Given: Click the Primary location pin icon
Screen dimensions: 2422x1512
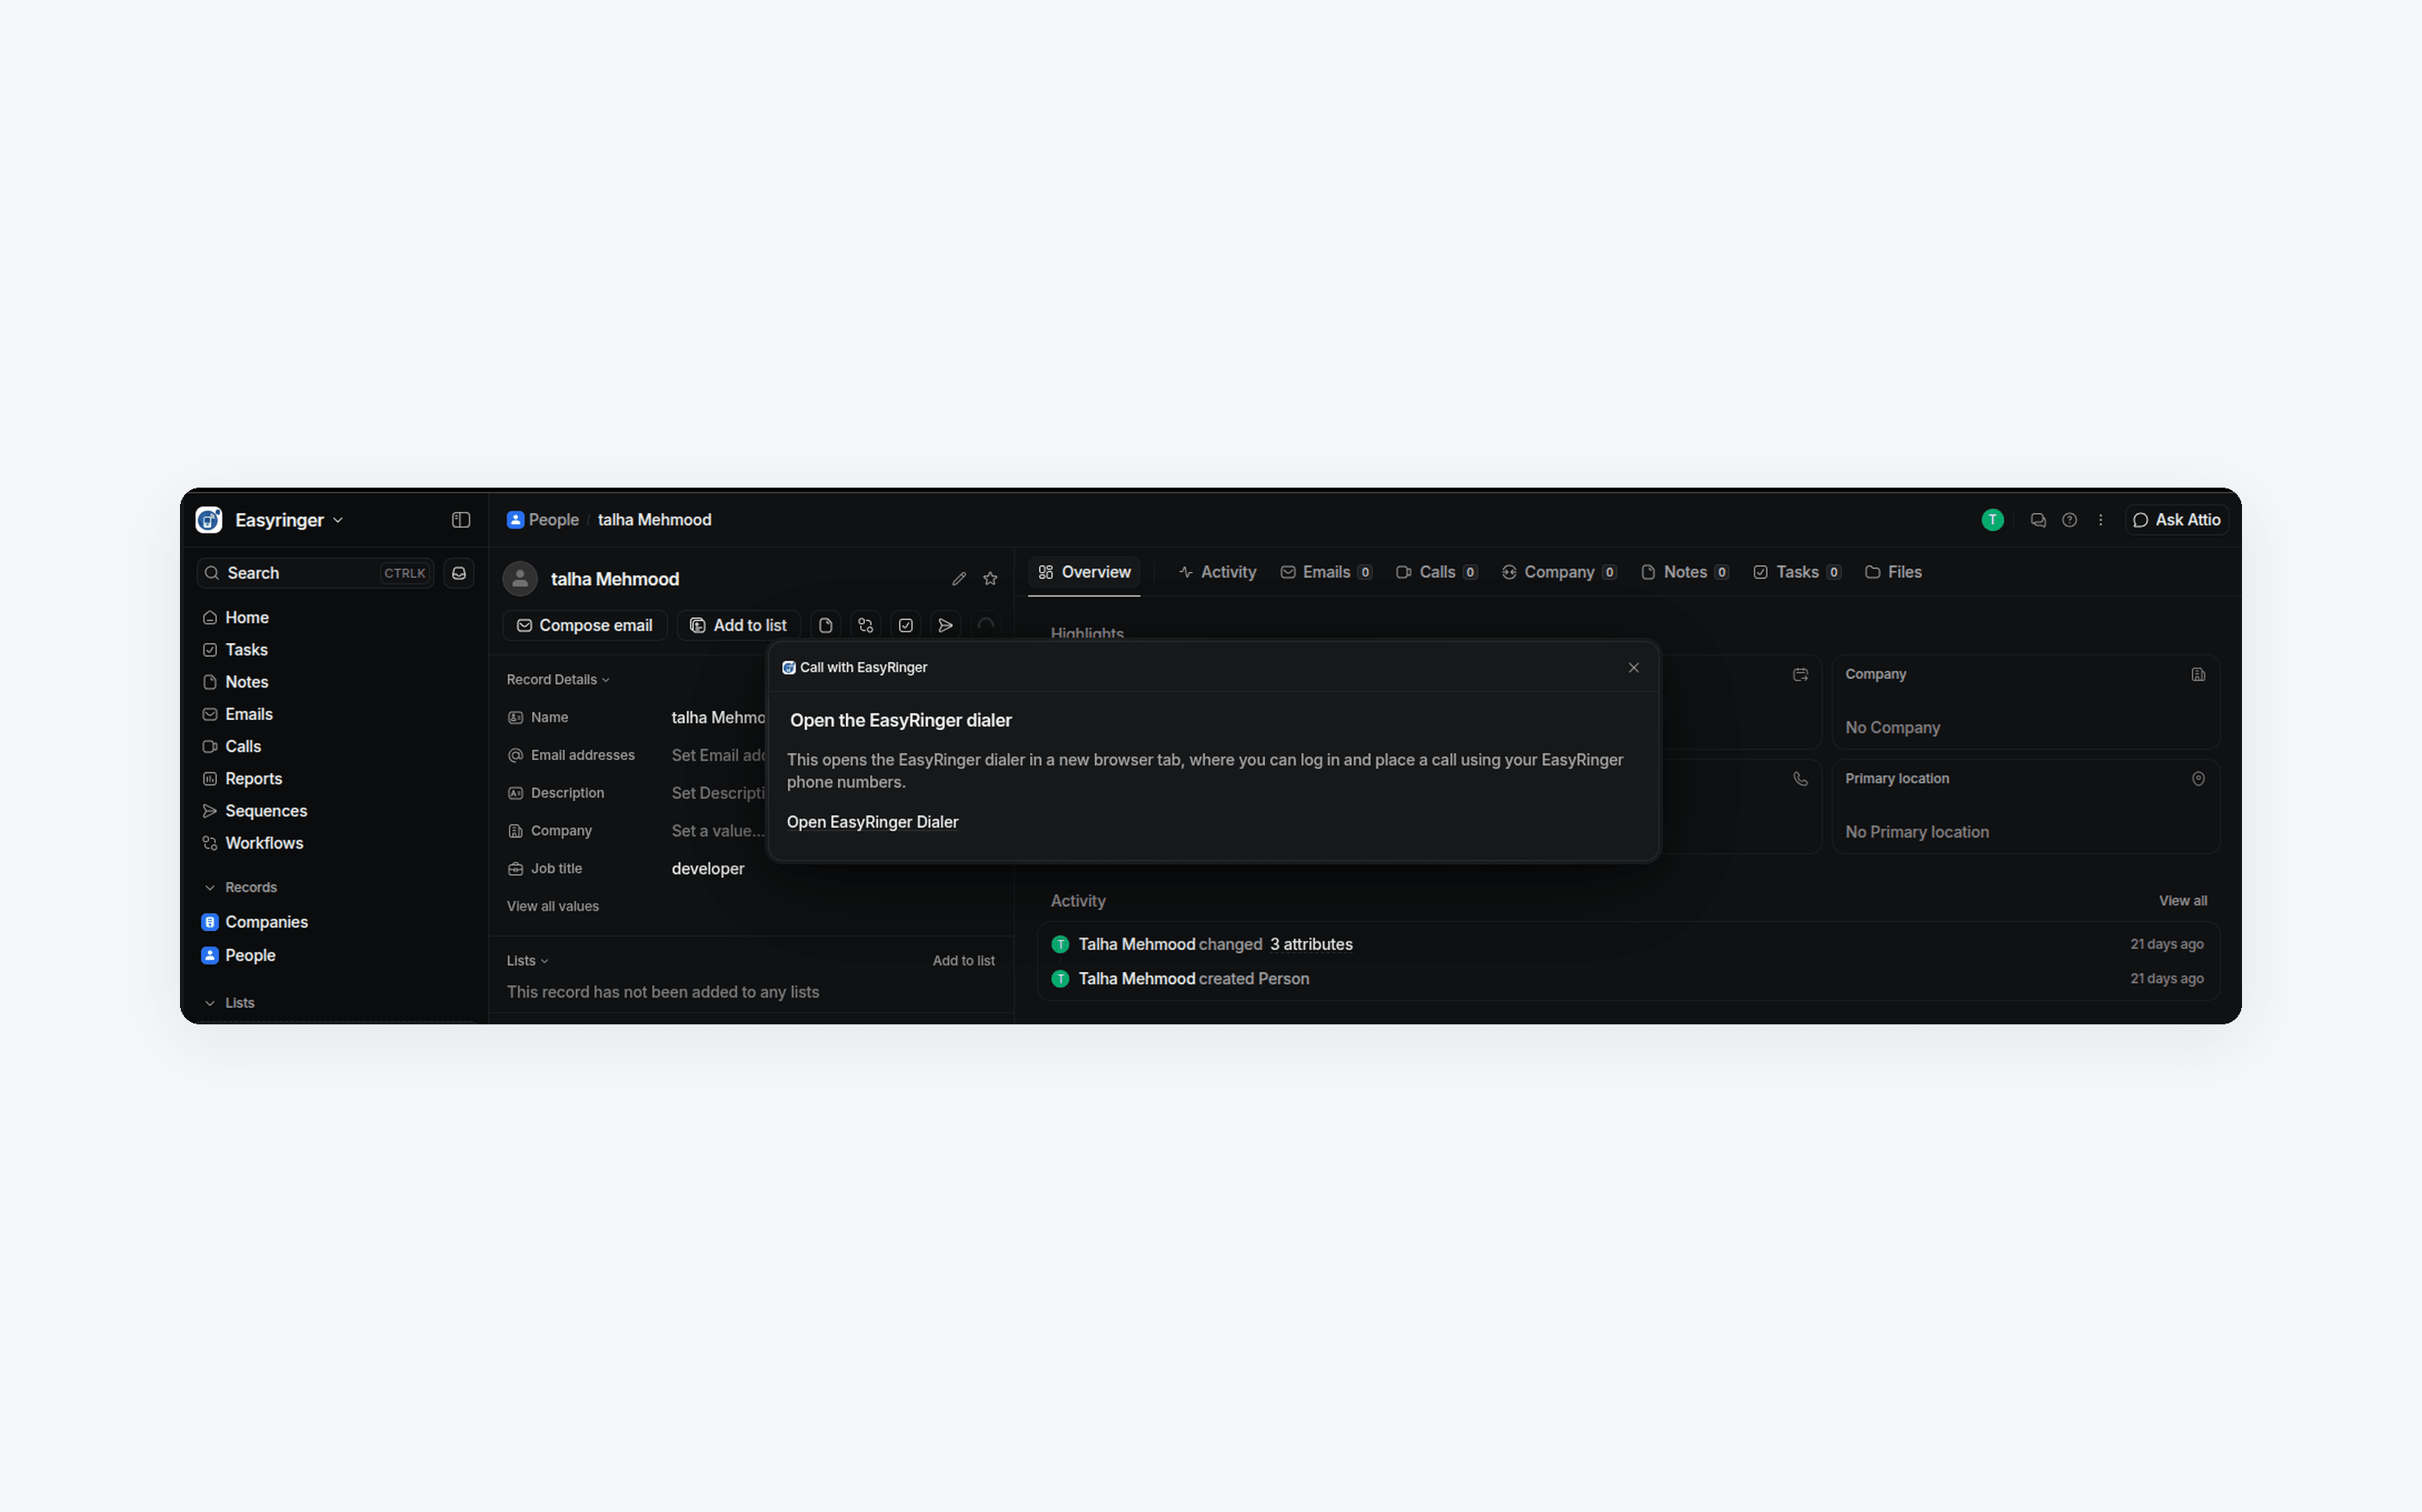Looking at the screenshot, I should point(2198,779).
